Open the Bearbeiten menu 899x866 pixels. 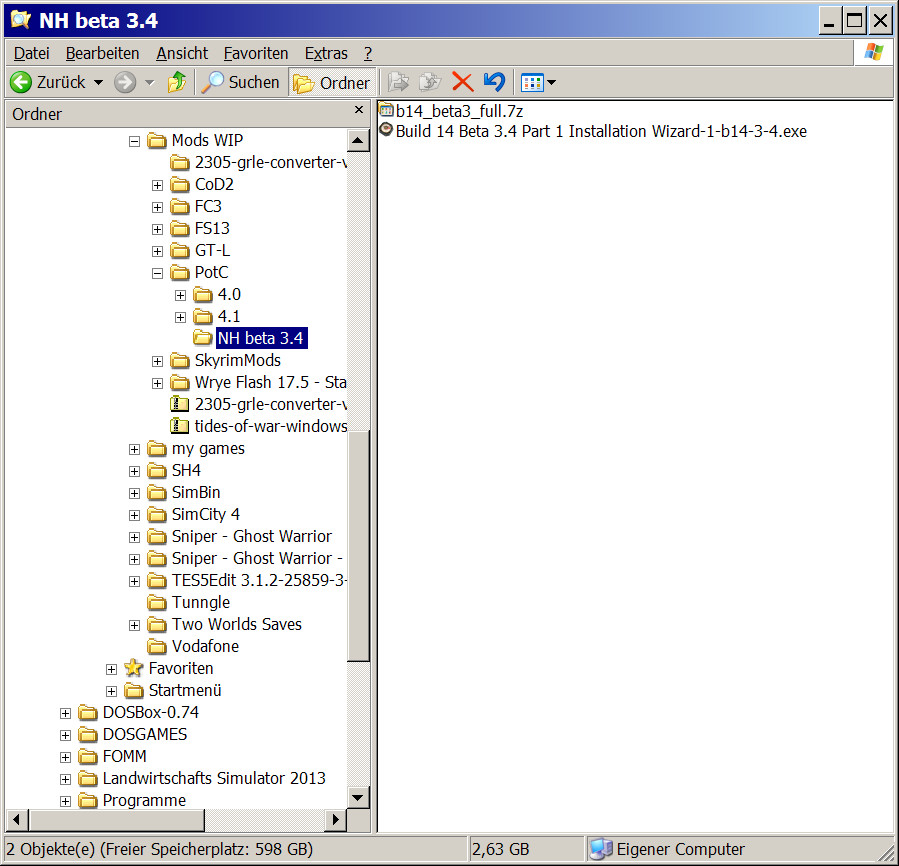point(103,53)
